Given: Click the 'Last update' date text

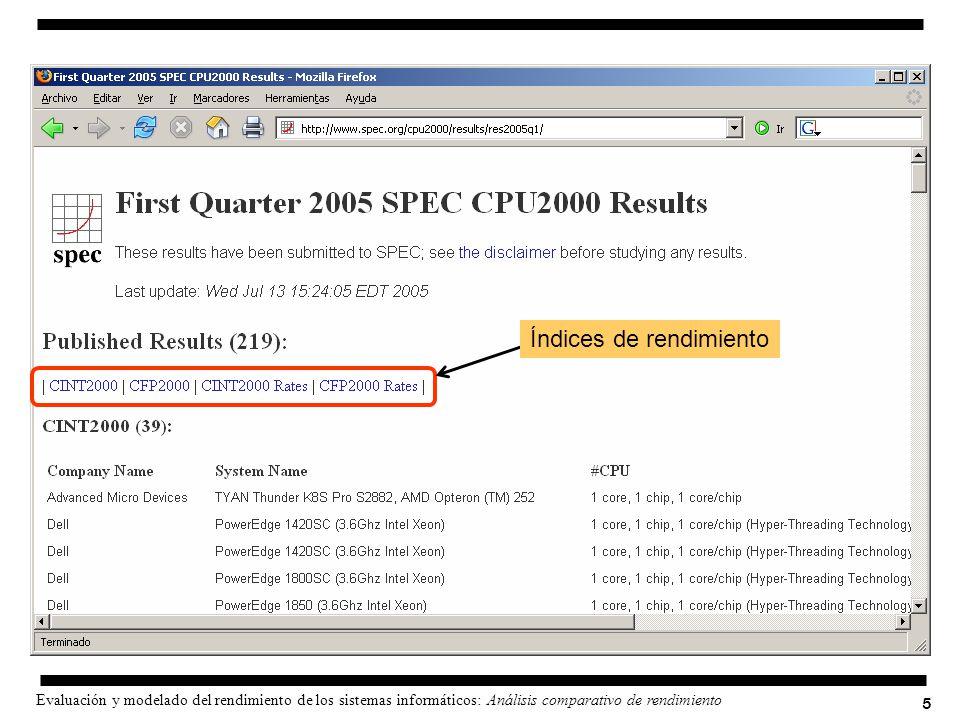Looking at the screenshot, I should 272,291.
